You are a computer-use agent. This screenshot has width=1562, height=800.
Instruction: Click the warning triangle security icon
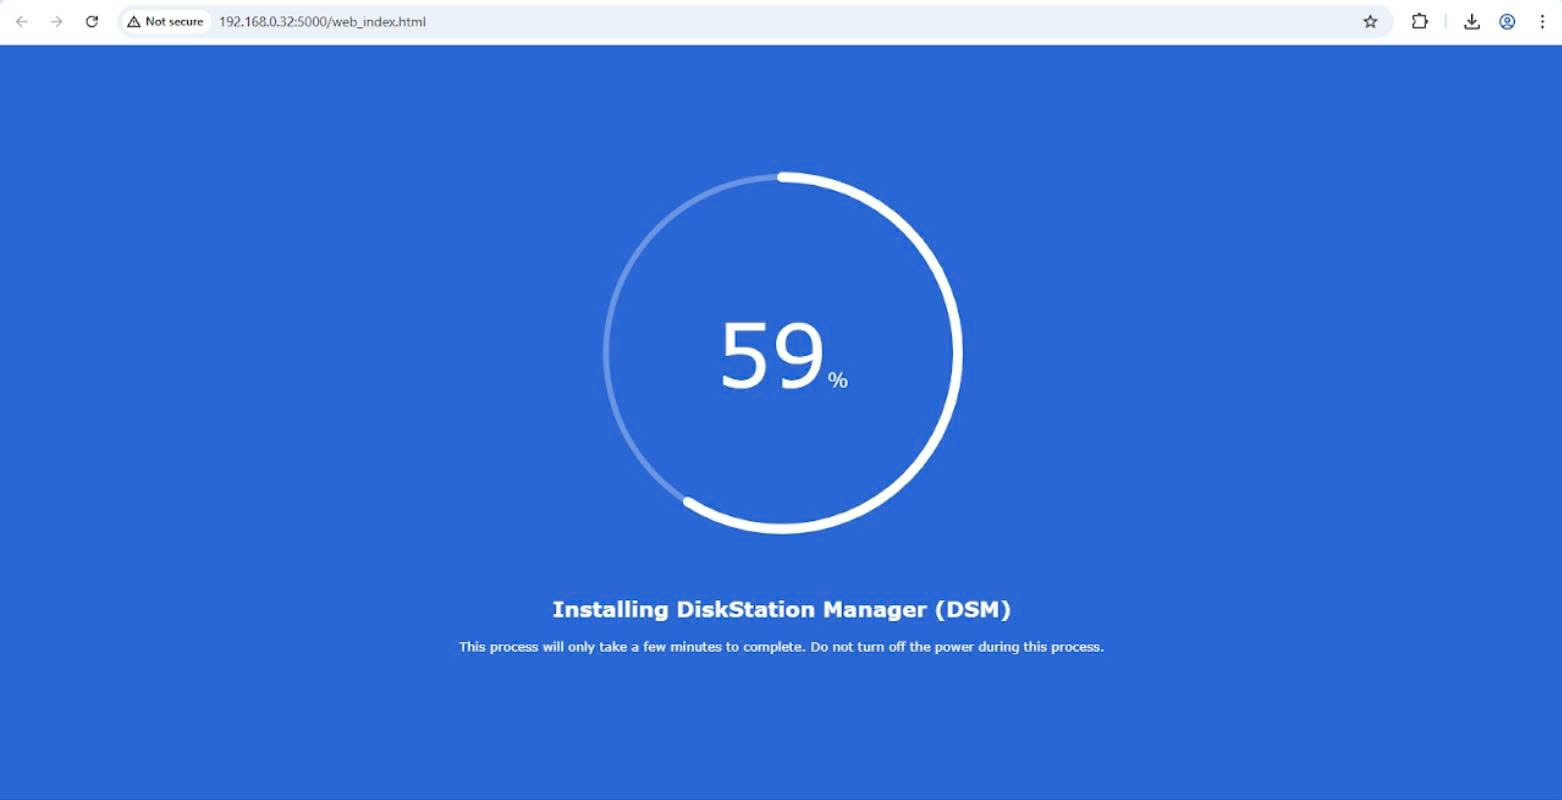click(134, 21)
